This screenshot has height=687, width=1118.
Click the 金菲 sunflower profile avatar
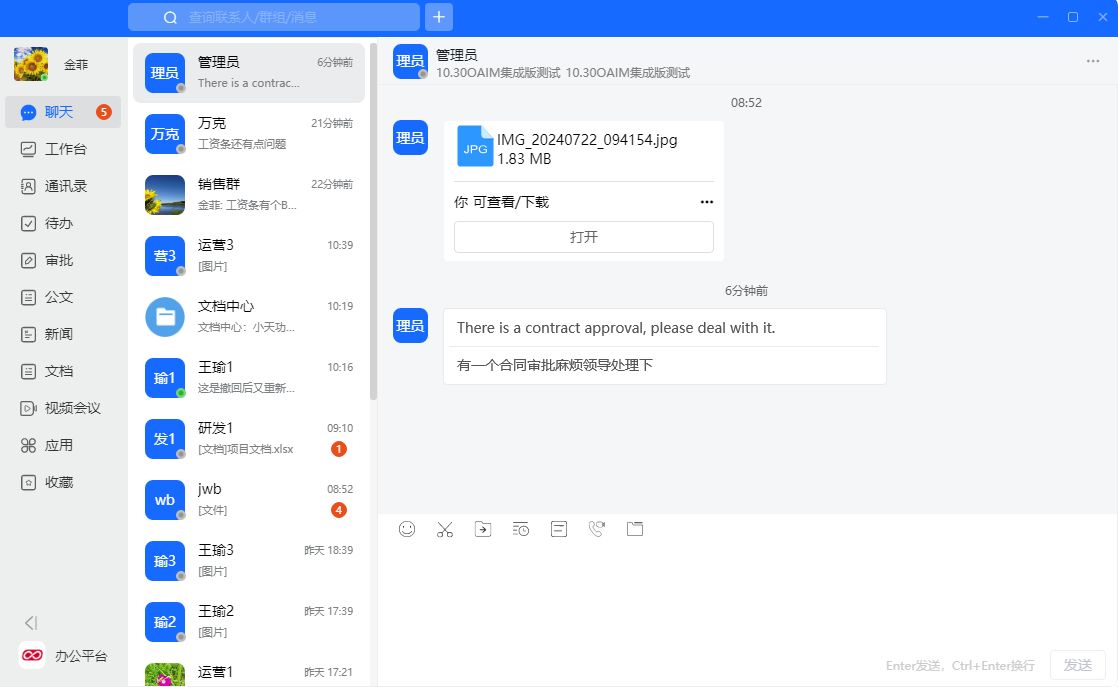pos(31,64)
